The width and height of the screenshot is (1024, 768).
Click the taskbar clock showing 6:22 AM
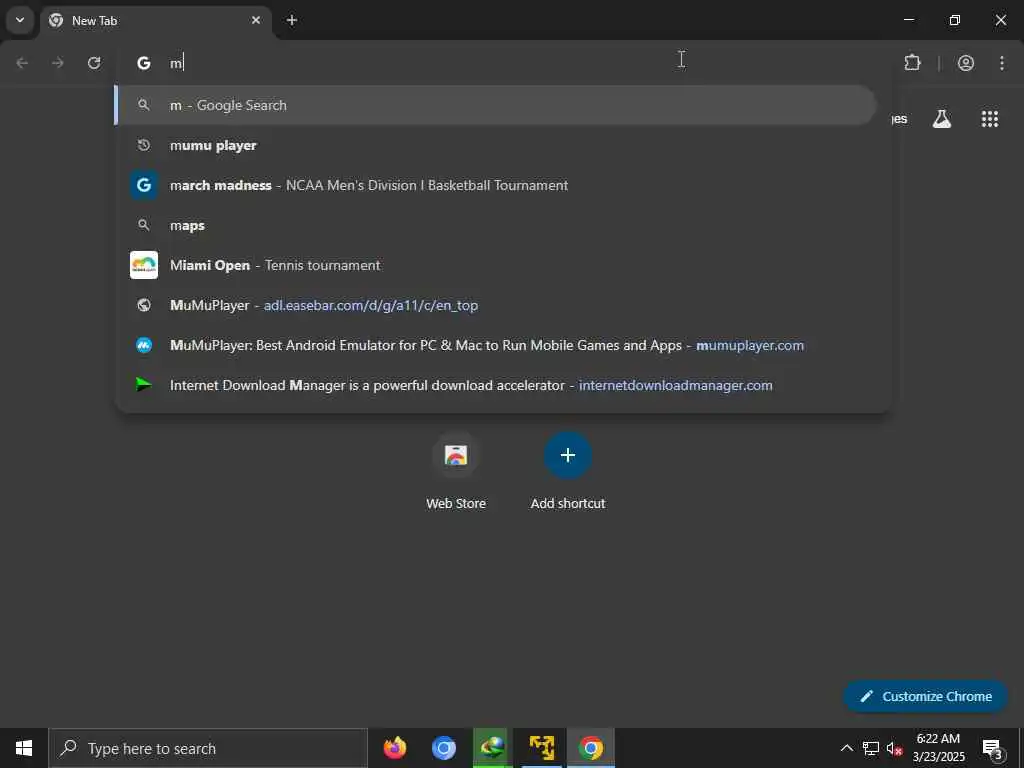coord(938,748)
